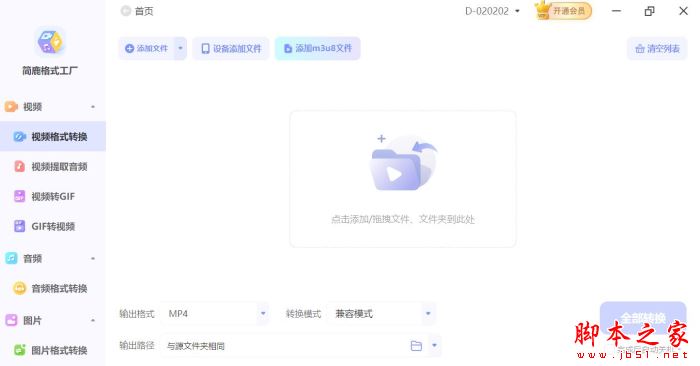Click the 输出路径 label
This screenshot has height=366, width=700.
point(137,345)
